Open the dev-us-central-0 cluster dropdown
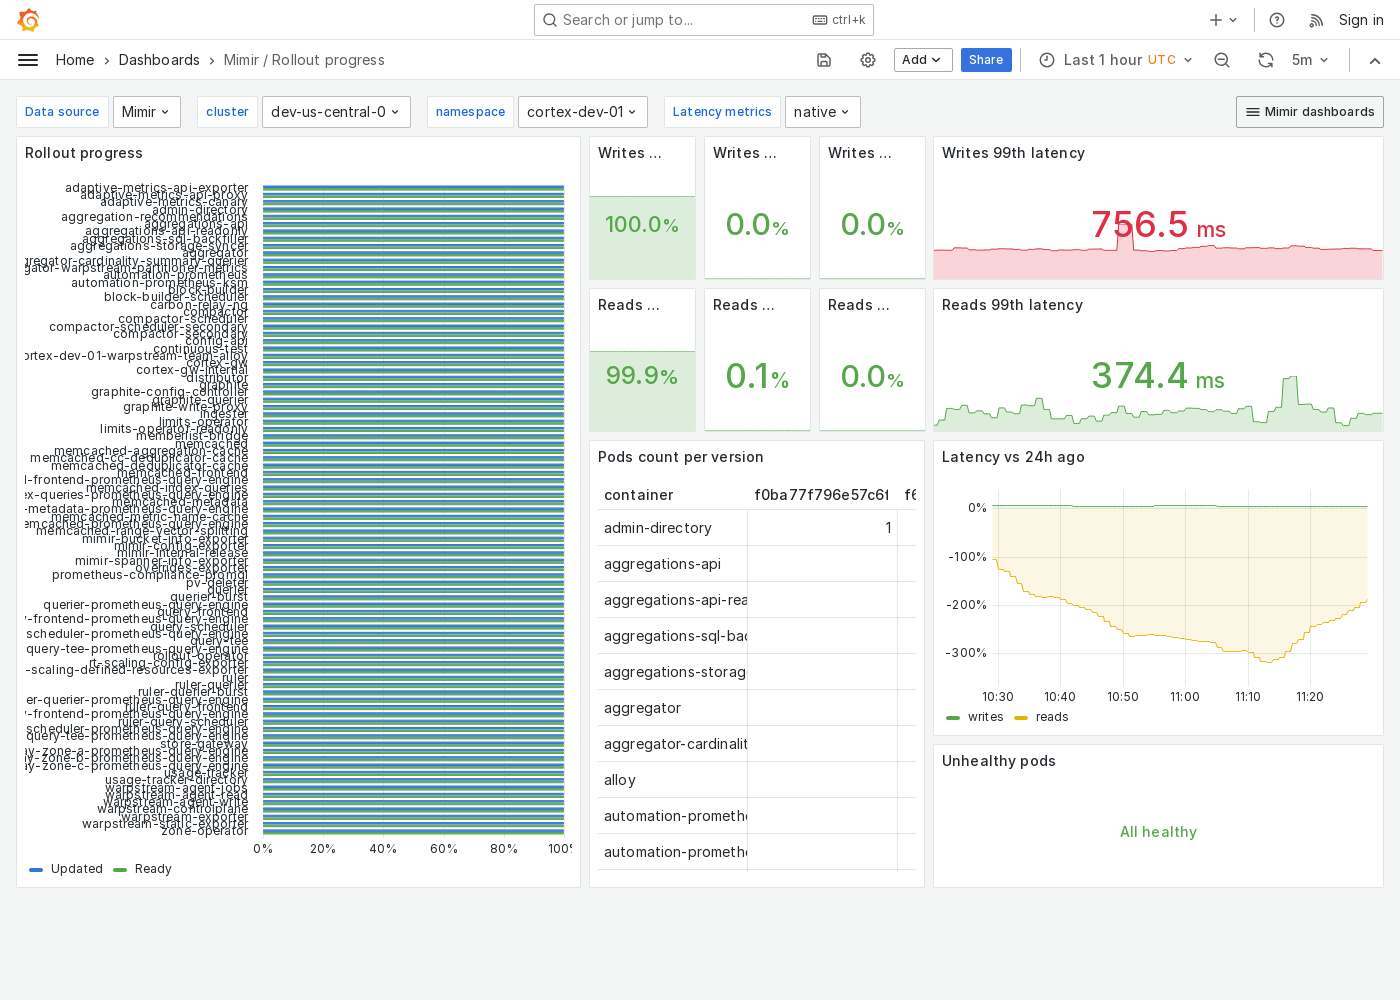 [335, 112]
